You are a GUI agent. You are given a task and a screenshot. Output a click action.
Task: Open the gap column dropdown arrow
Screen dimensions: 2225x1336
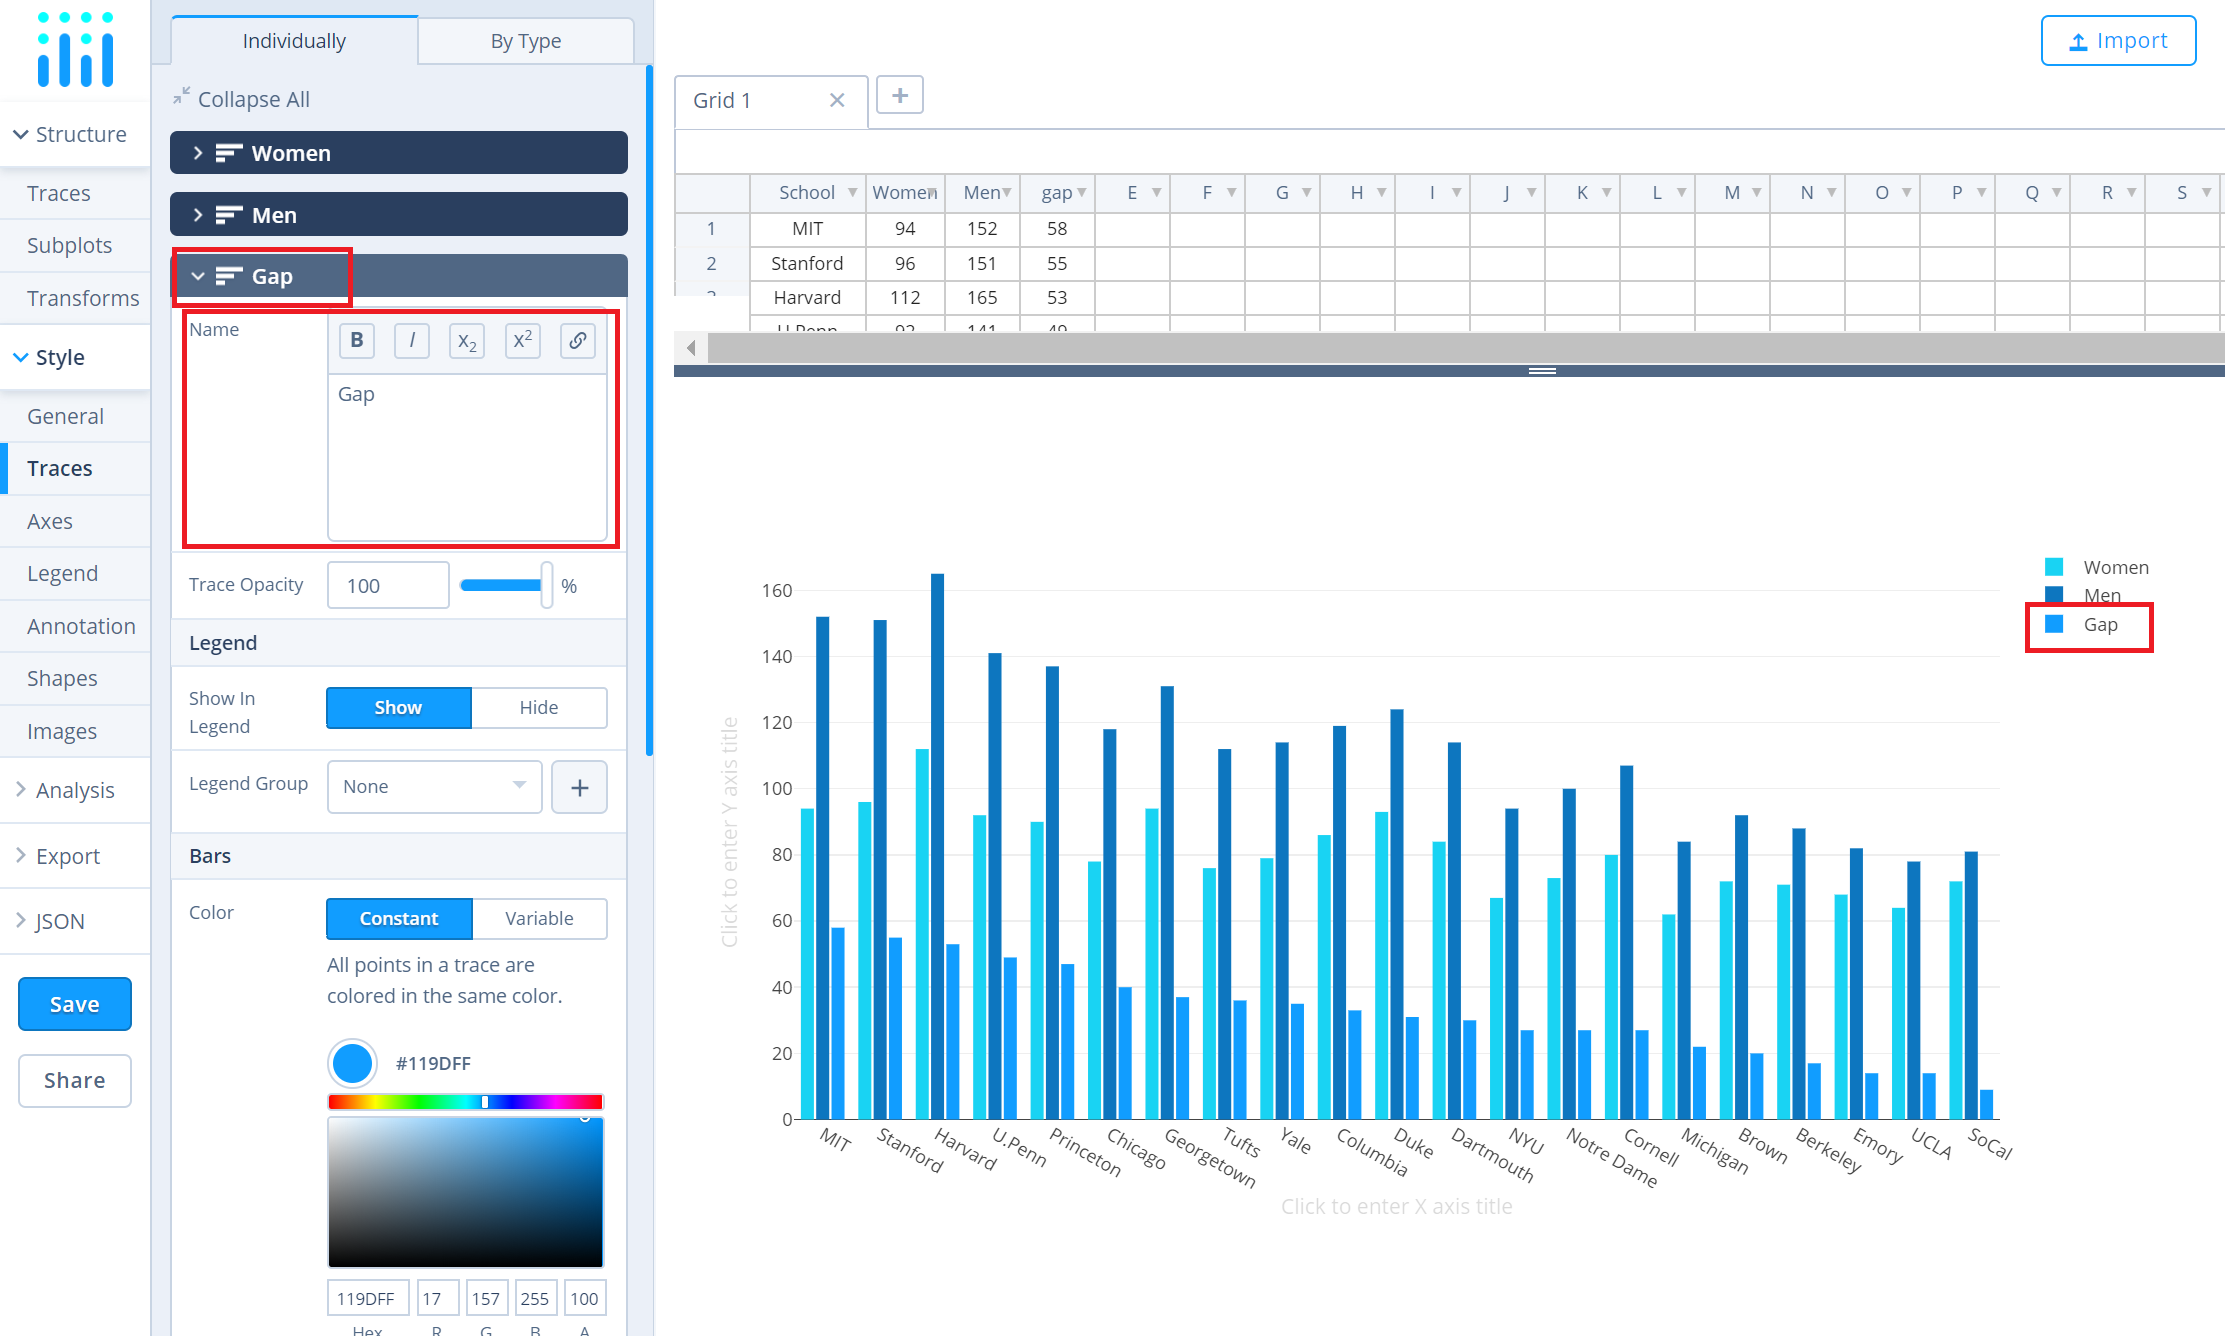(x=1081, y=192)
